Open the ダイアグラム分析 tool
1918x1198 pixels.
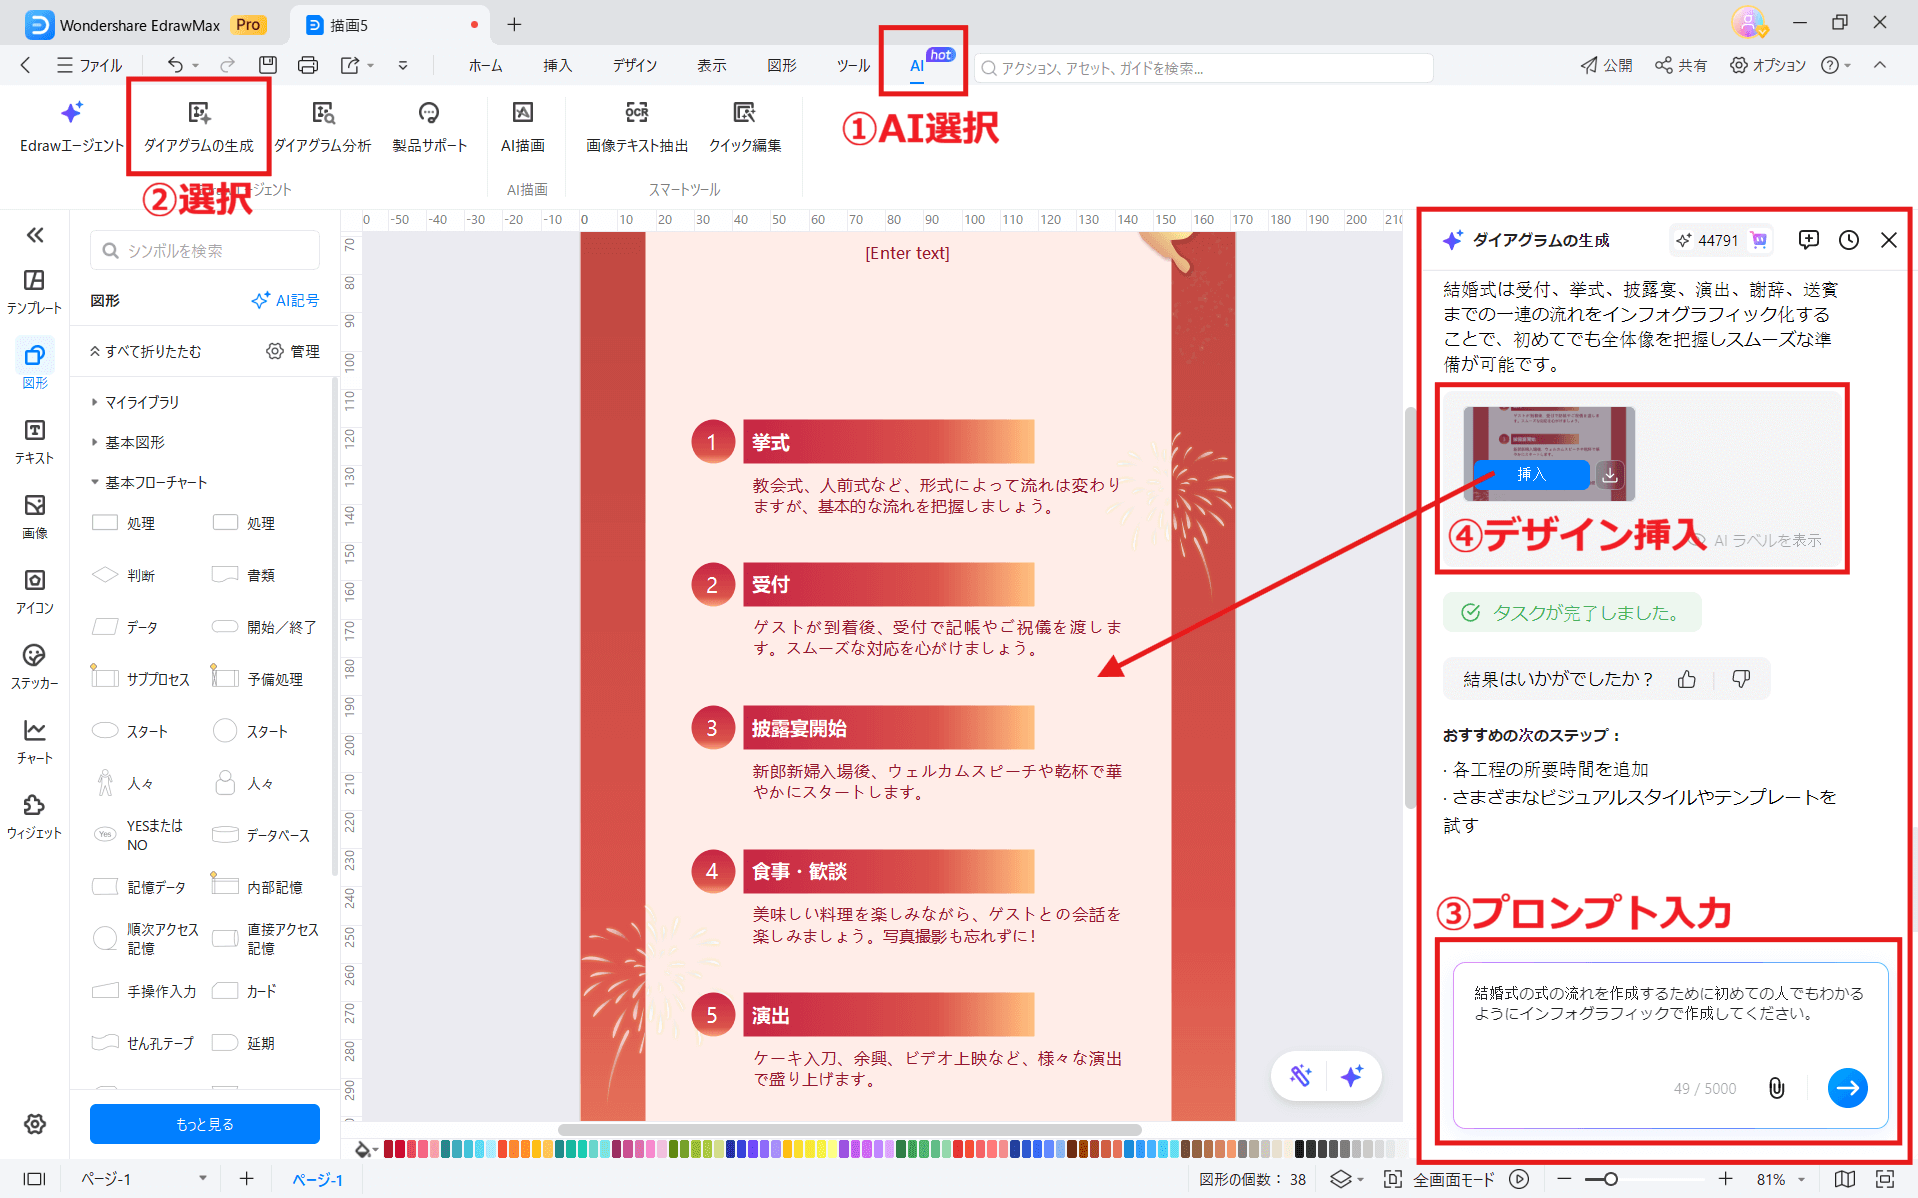tap(324, 125)
